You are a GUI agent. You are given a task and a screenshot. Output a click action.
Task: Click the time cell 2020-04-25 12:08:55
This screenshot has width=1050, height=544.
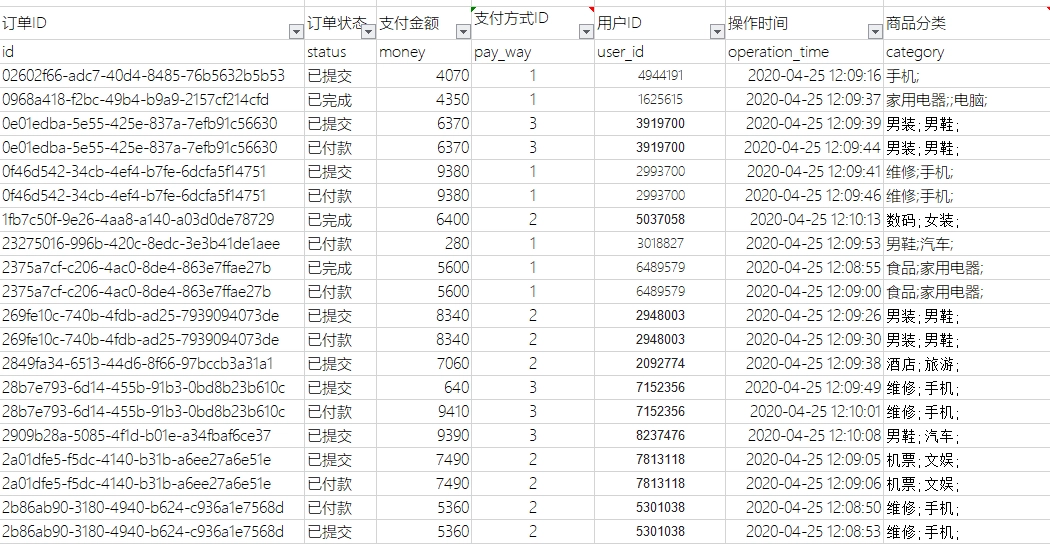coord(805,268)
